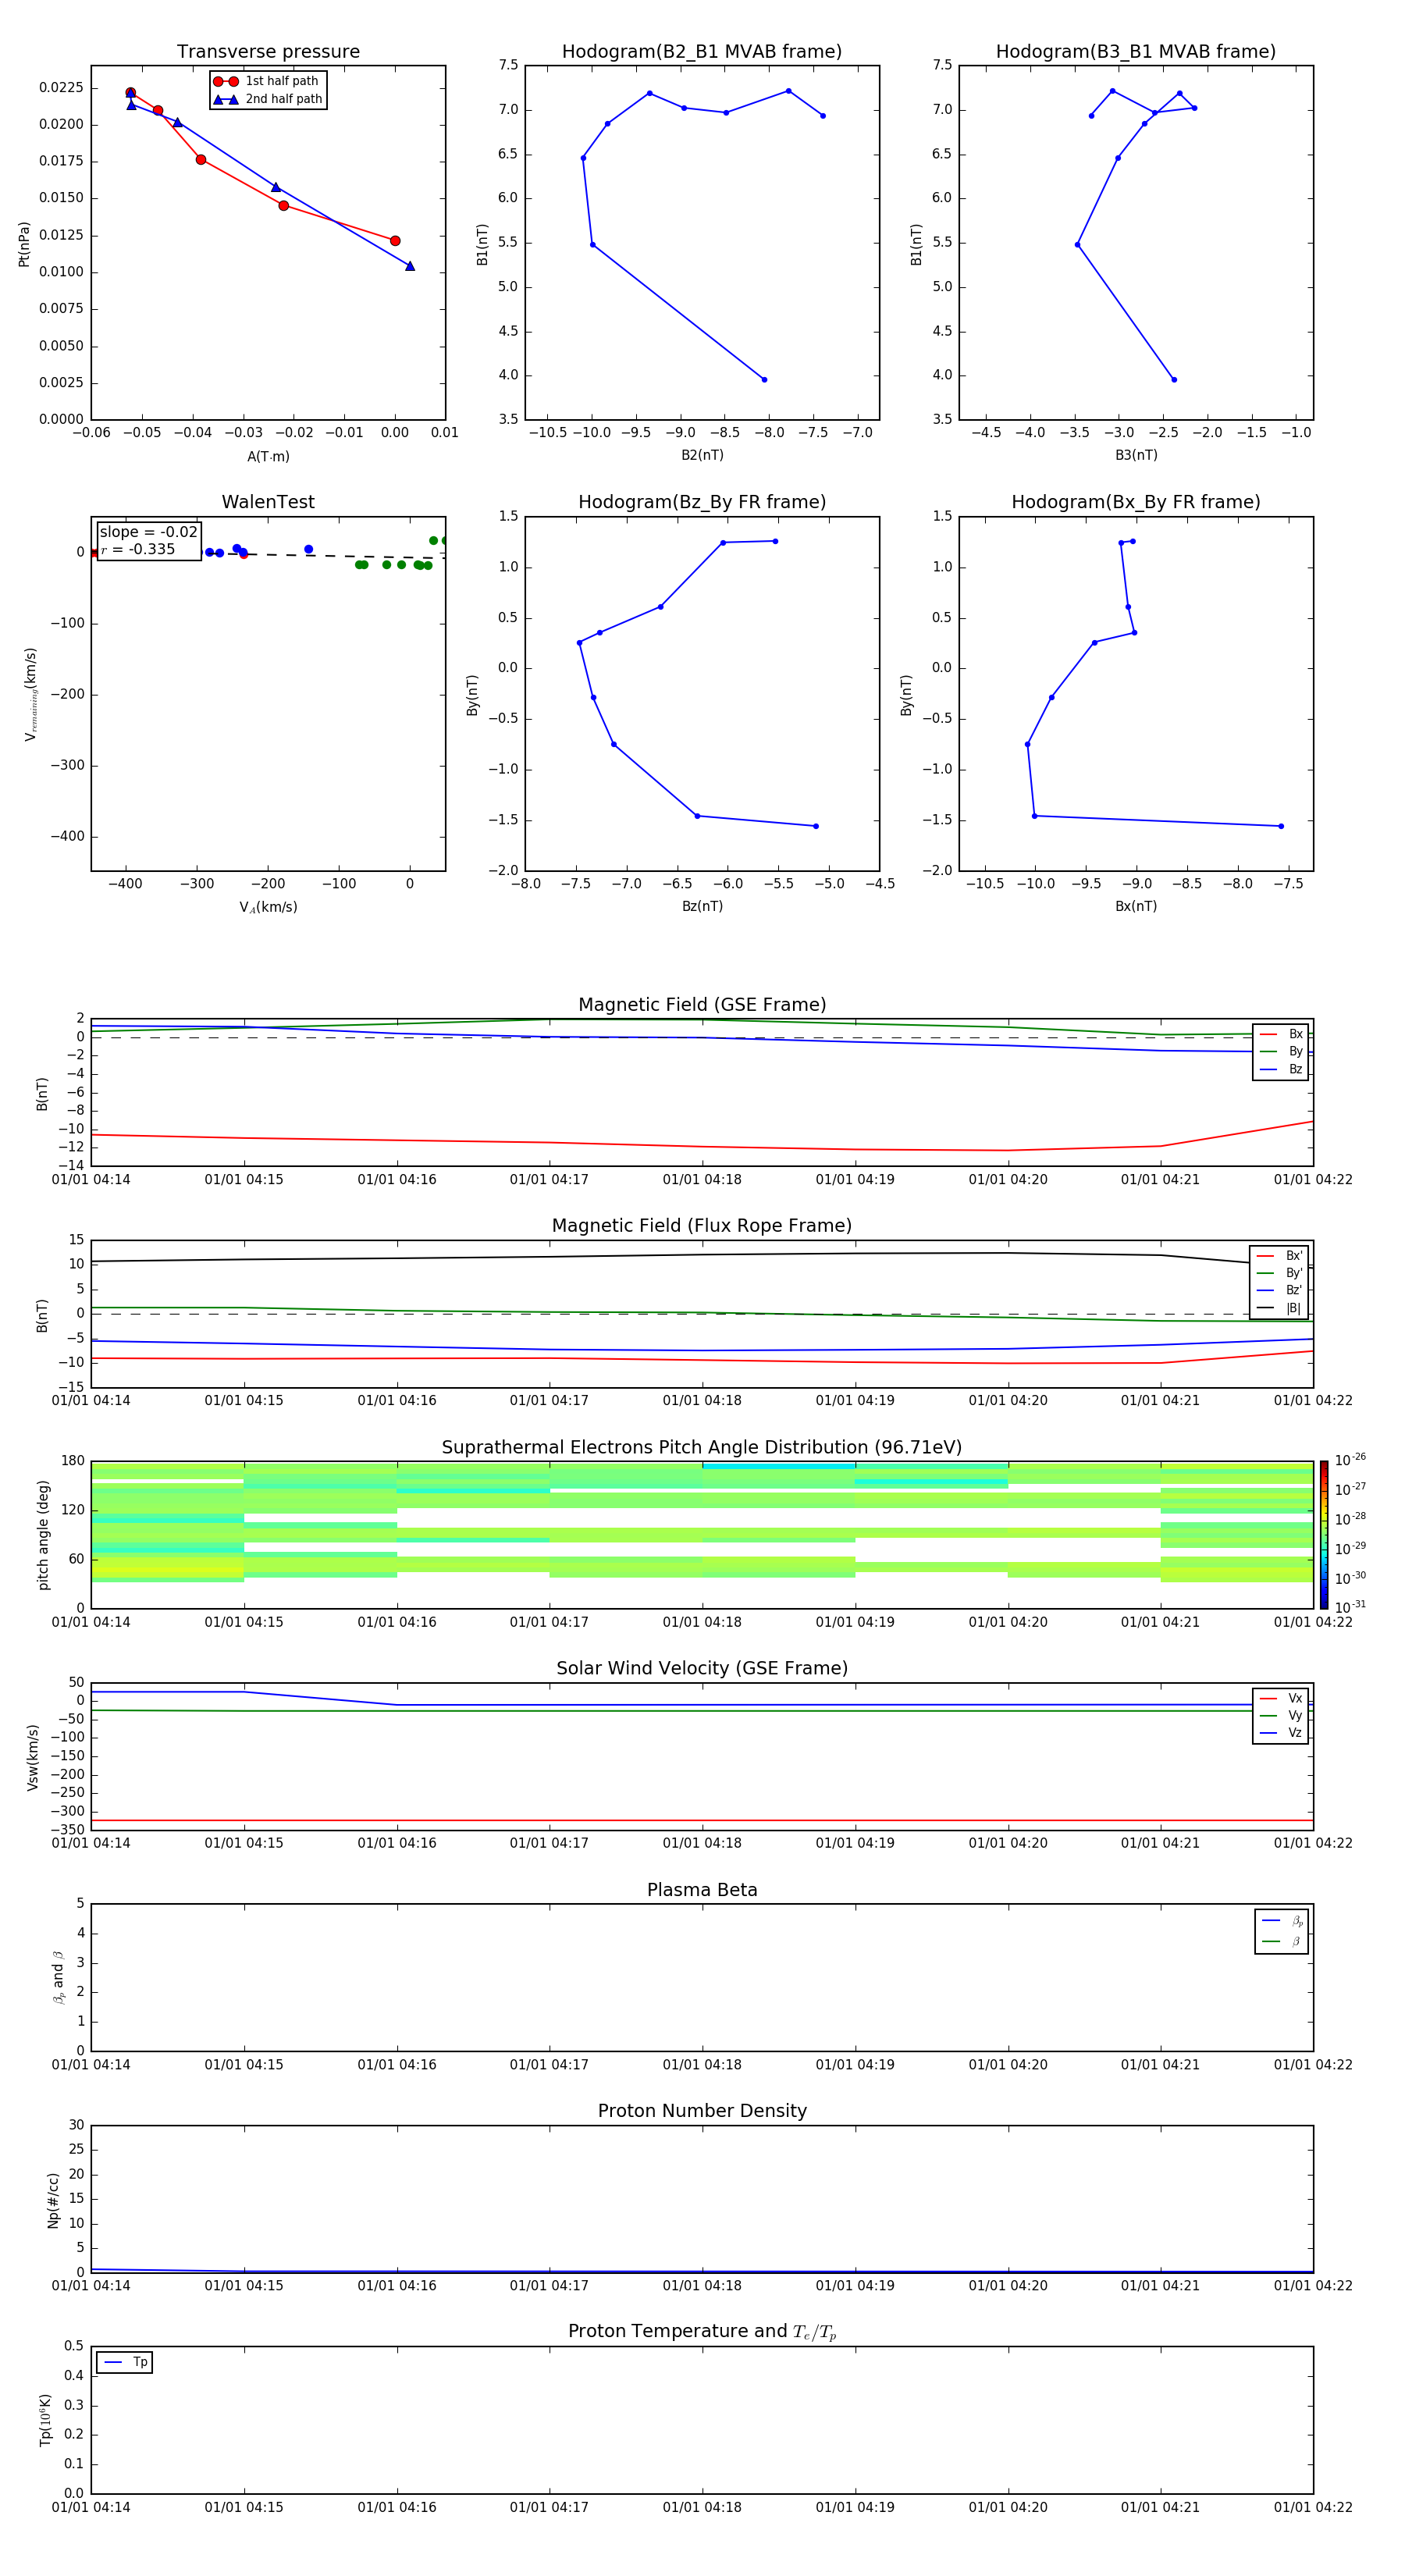Click the "Vsw(km/s)" y-axis label

[x=32, y=1757]
